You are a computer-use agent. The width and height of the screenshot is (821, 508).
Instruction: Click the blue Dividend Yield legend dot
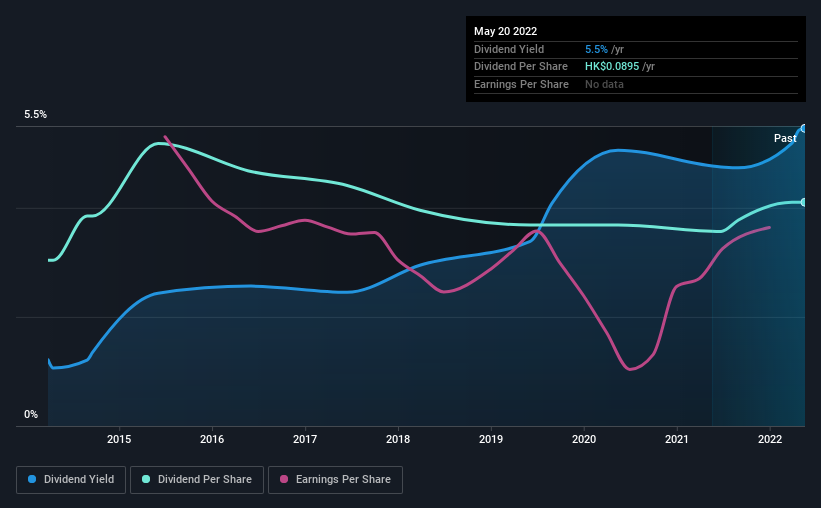tap(32, 479)
